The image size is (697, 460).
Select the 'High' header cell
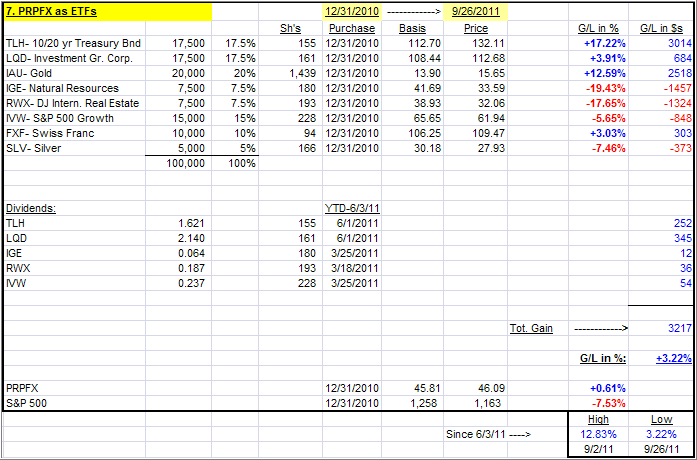[x=598, y=420]
